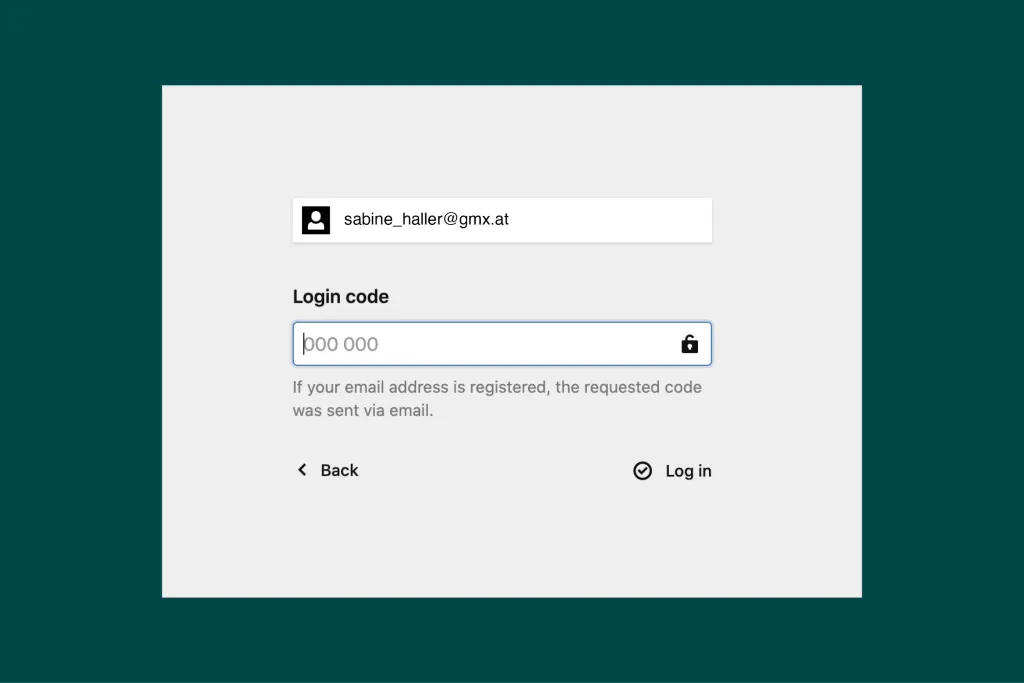Click the helper text about registered email
Image resolution: width=1024 pixels, height=683 pixels.
pos(497,387)
